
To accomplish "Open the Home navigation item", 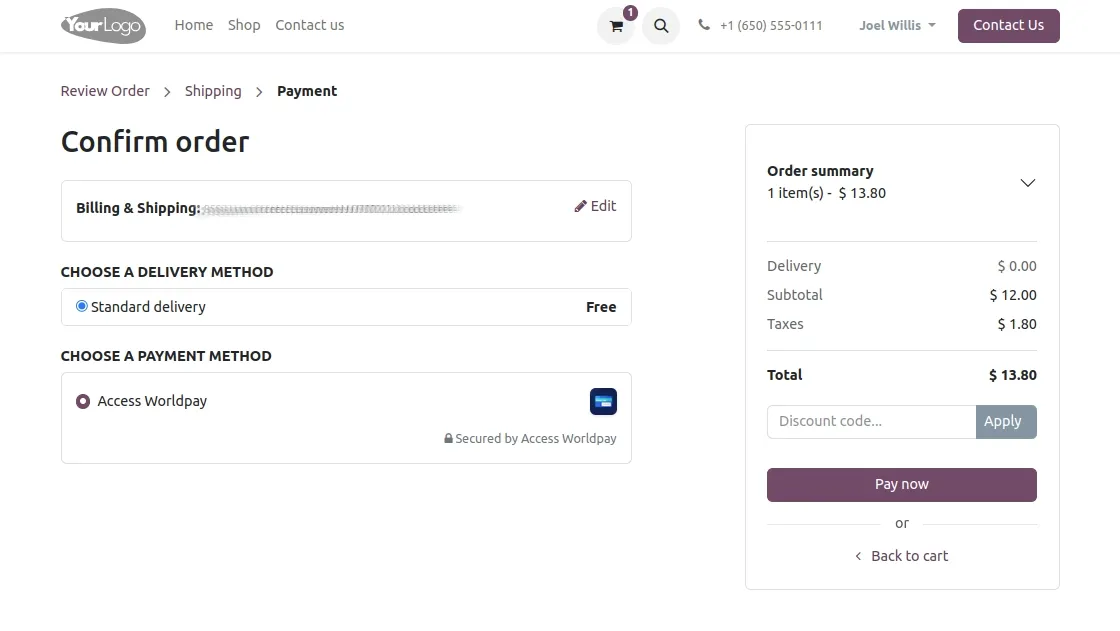I will click(x=193, y=25).
